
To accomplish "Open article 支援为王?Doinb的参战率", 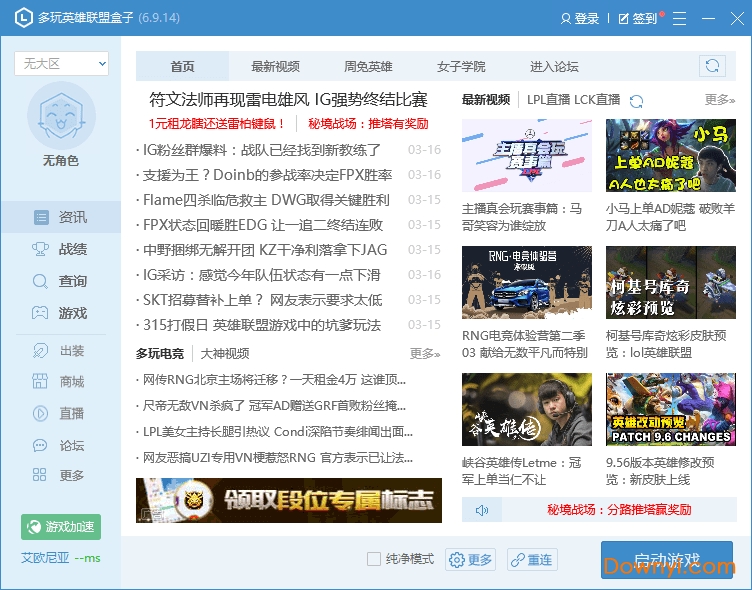I will 268,175.
